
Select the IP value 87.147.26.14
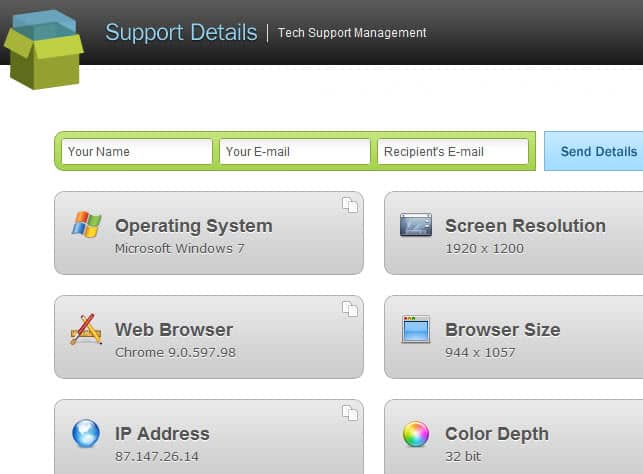pyautogui.click(x=157, y=457)
